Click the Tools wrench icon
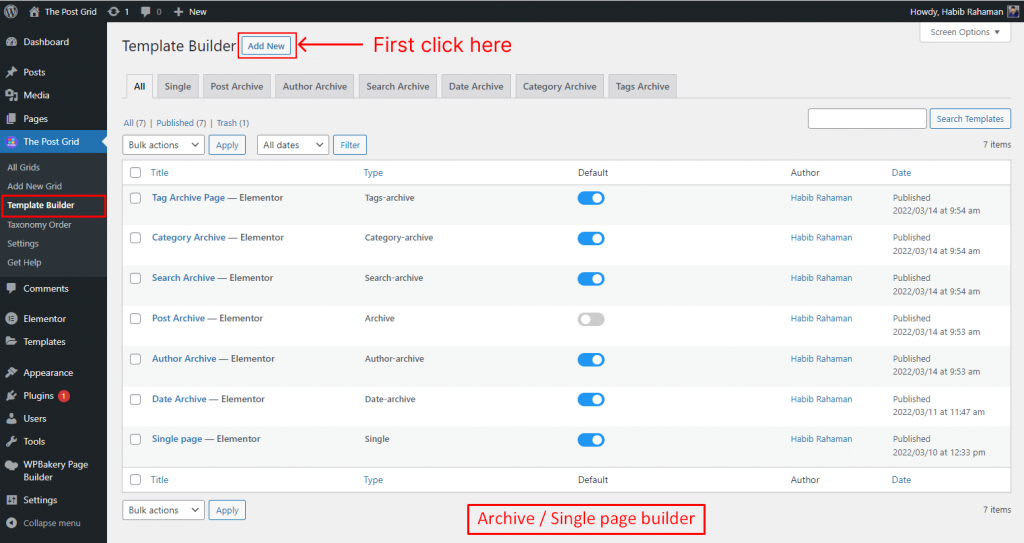Screen dimensions: 1024x543 pos(11,441)
